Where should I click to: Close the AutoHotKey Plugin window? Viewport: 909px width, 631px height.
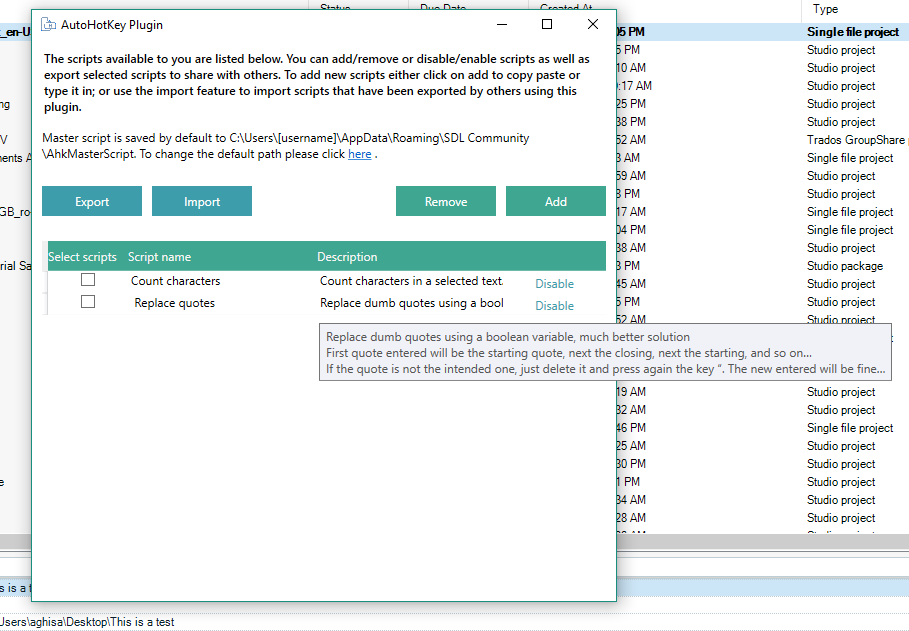coord(592,24)
